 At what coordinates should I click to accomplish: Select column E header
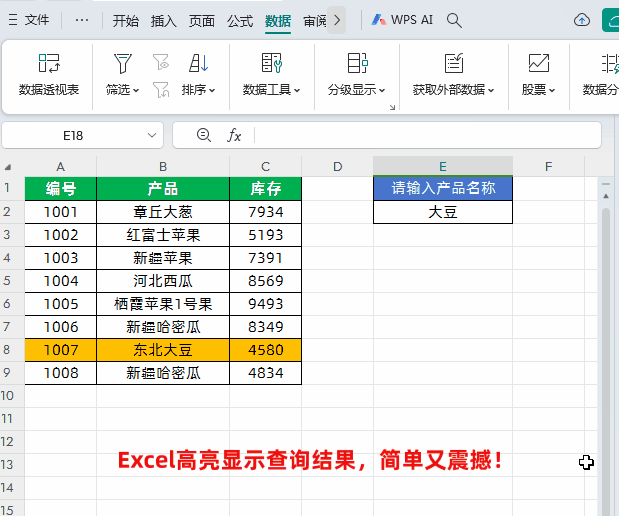click(x=443, y=167)
